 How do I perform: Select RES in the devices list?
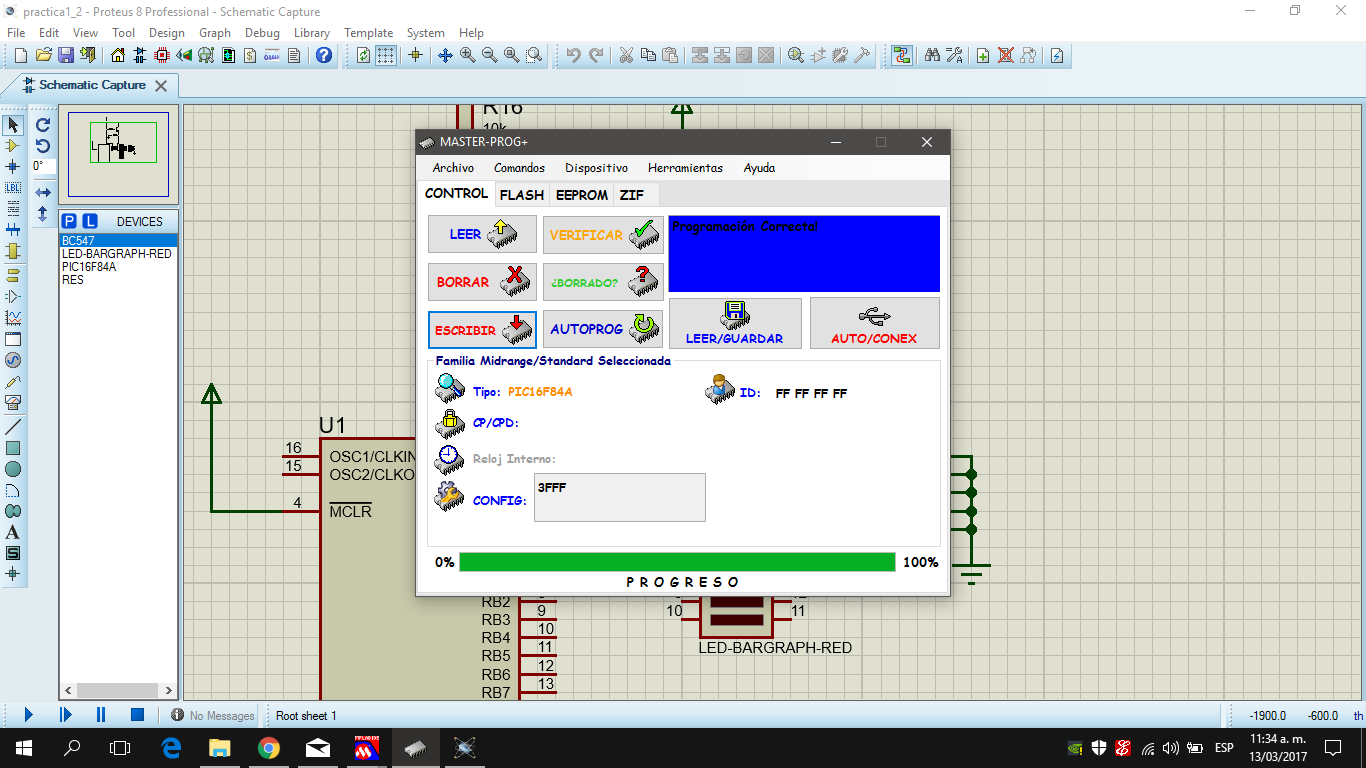118,280
